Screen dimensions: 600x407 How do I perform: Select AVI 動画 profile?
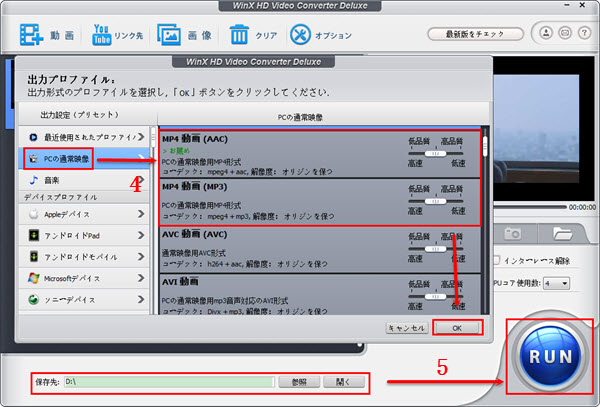point(320,294)
